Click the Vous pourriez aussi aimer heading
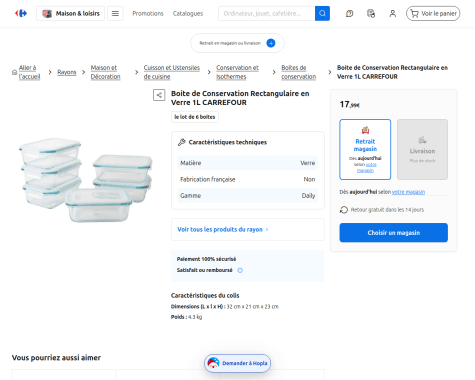Viewport: 475px width, 380px height. pos(56,358)
